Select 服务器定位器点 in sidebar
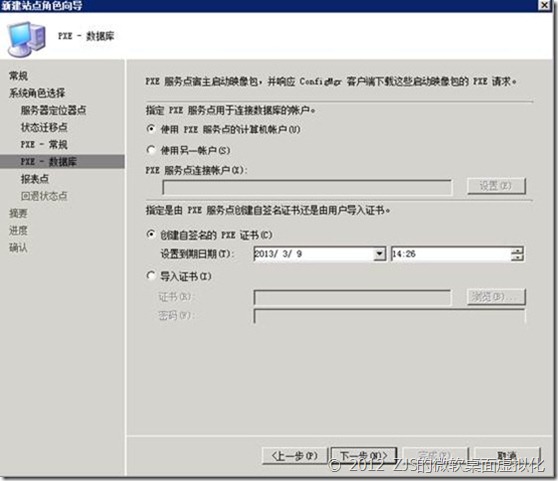 pyautogui.click(x=53, y=110)
